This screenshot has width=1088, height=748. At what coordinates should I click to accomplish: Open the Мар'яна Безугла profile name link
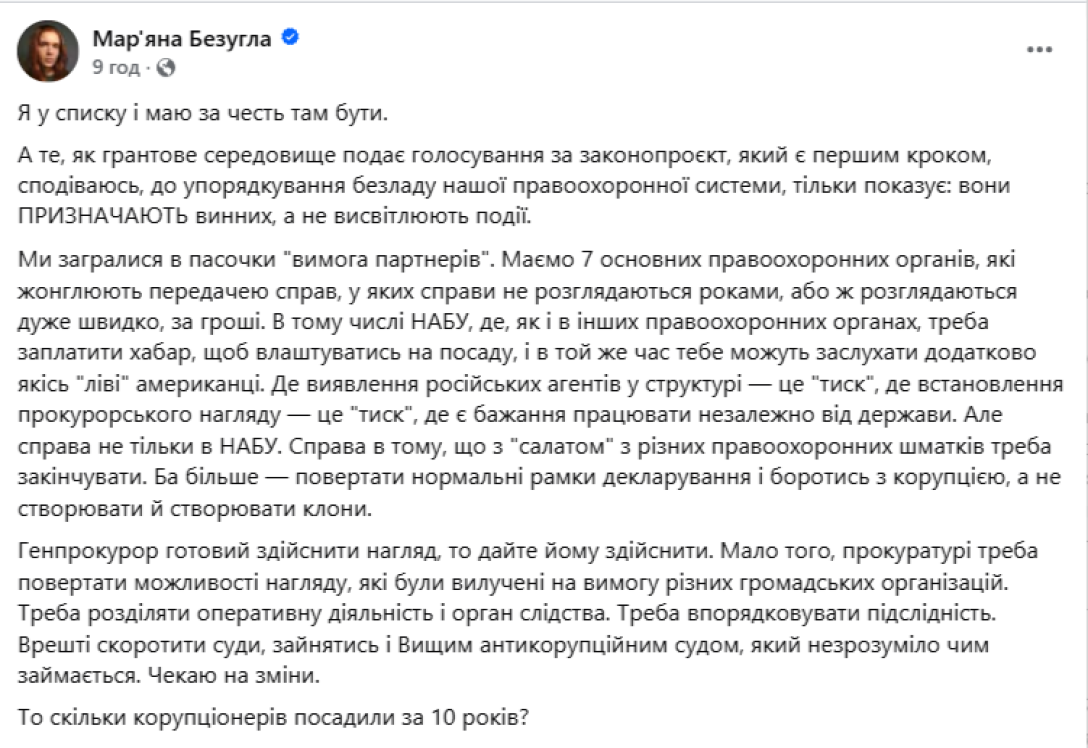184,39
